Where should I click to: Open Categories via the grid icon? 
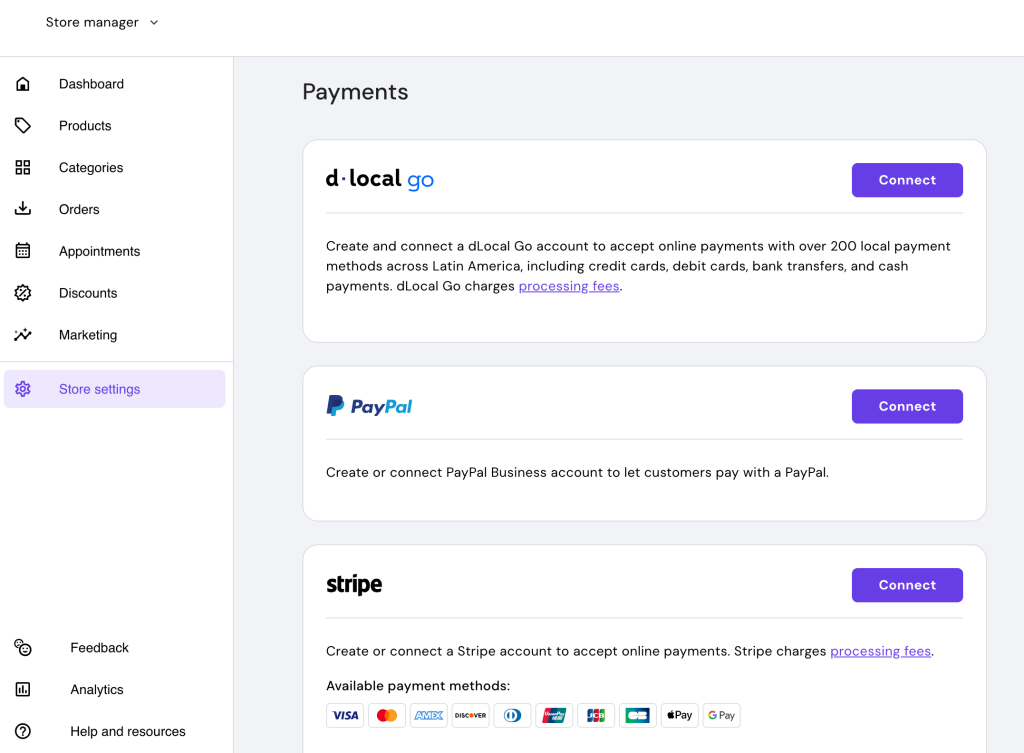pyautogui.click(x=22, y=167)
